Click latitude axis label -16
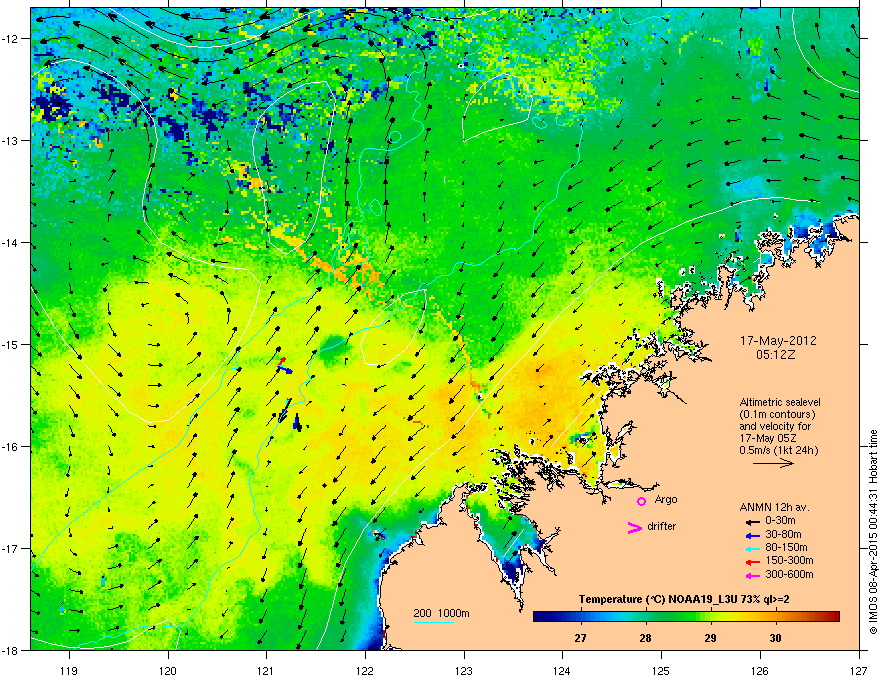The image size is (880, 680). pos(10,447)
